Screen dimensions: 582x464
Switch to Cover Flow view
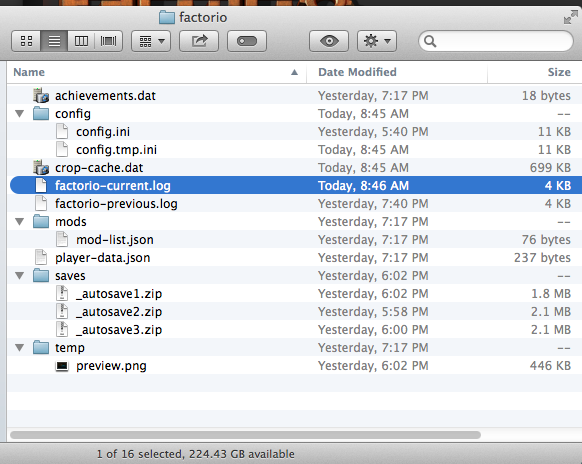[108, 41]
